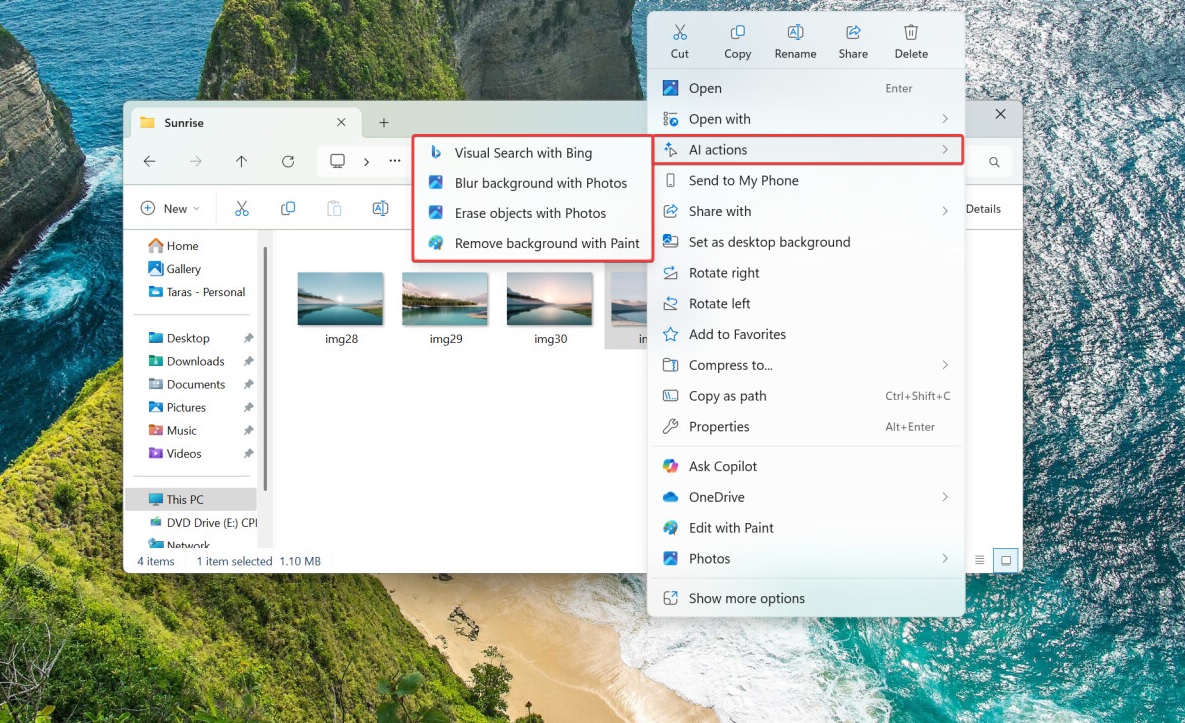The height and width of the screenshot is (723, 1185).
Task: Choose Blur background with Photos
Action: [x=533, y=183]
